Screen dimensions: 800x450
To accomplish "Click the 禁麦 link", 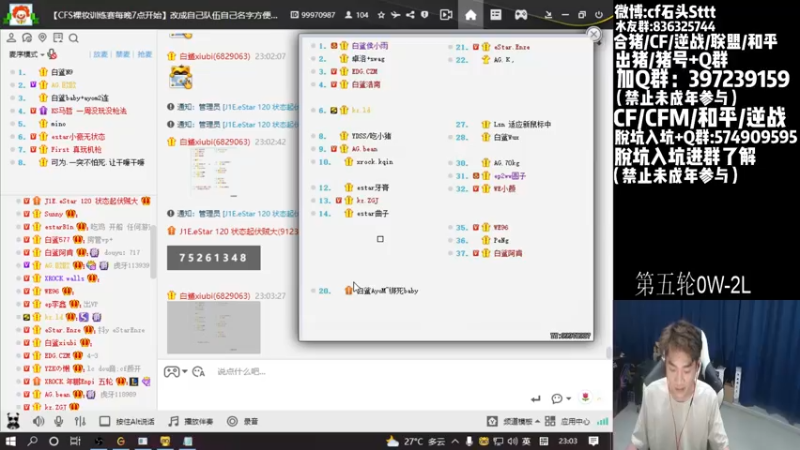I will [122, 54].
